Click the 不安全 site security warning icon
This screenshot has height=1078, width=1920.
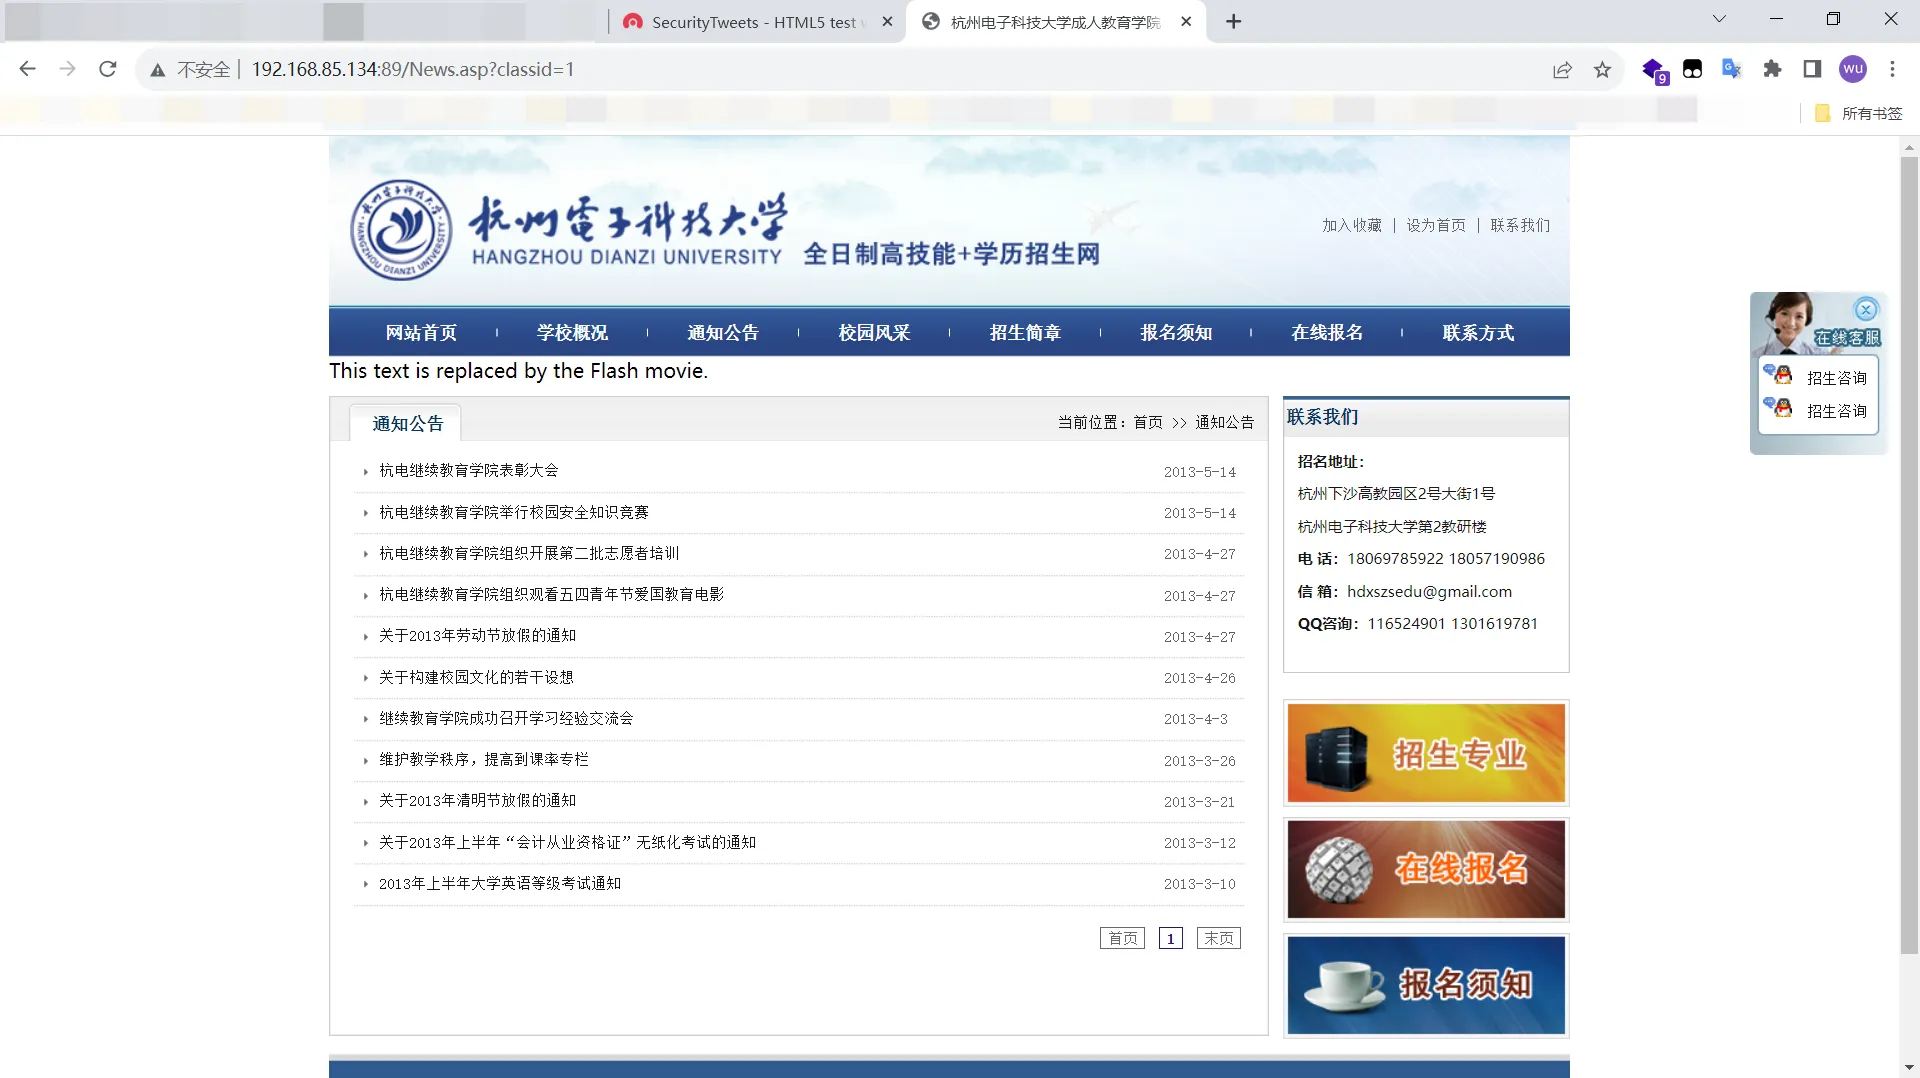pyautogui.click(x=158, y=69)
